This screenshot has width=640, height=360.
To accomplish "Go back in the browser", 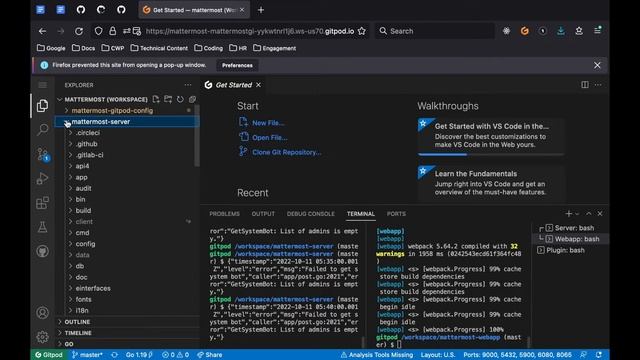I will (42, 31).
